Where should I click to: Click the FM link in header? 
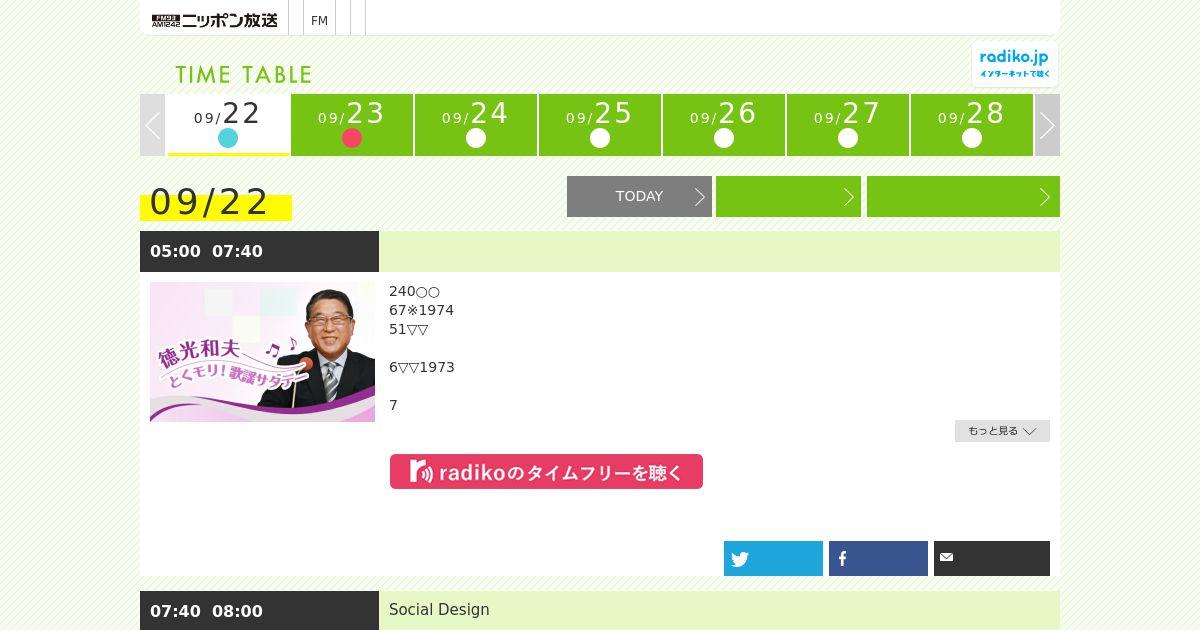[320, 20]
